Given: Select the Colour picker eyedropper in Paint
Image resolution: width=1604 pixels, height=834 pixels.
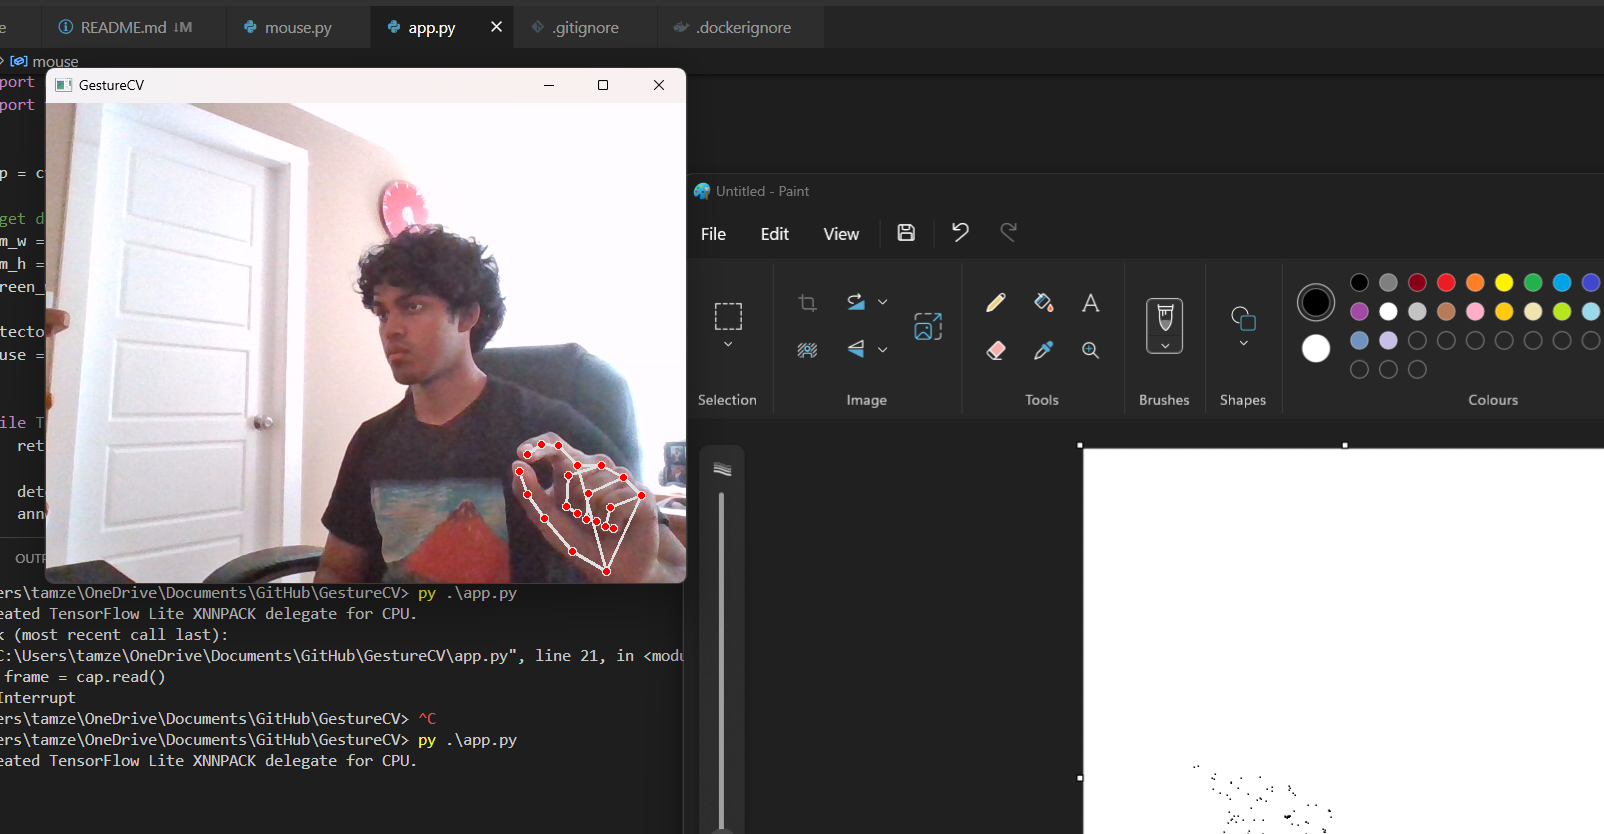Looking at the screenshot, I should coord(1043,350).
